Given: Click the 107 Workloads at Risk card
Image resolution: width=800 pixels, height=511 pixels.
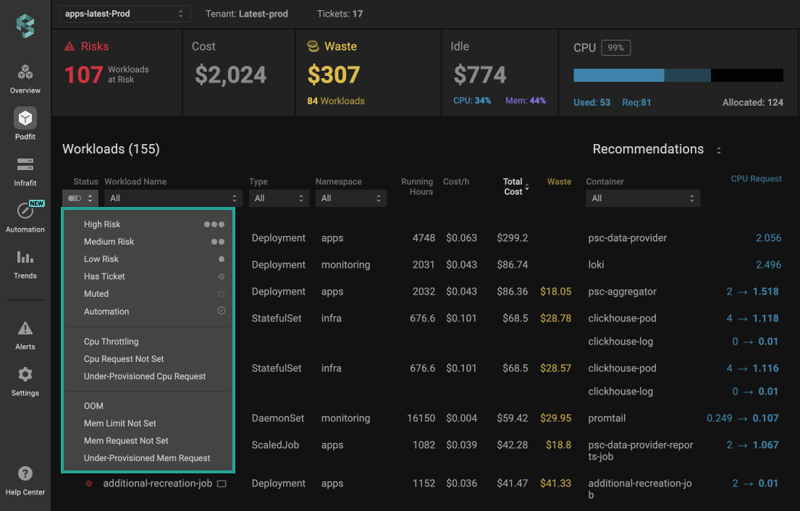Looking at the screenshot, I should (x=117, y=73).
